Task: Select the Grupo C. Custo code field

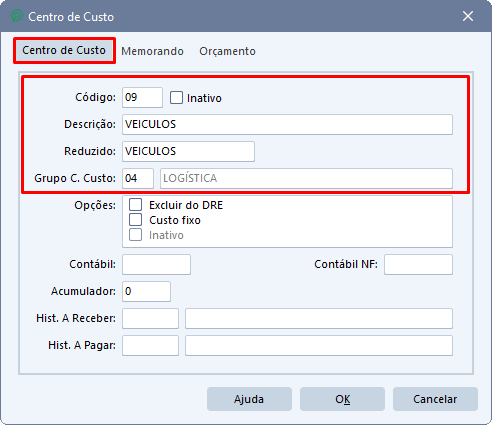Action: pyautogui.click(x=138, y=178)
